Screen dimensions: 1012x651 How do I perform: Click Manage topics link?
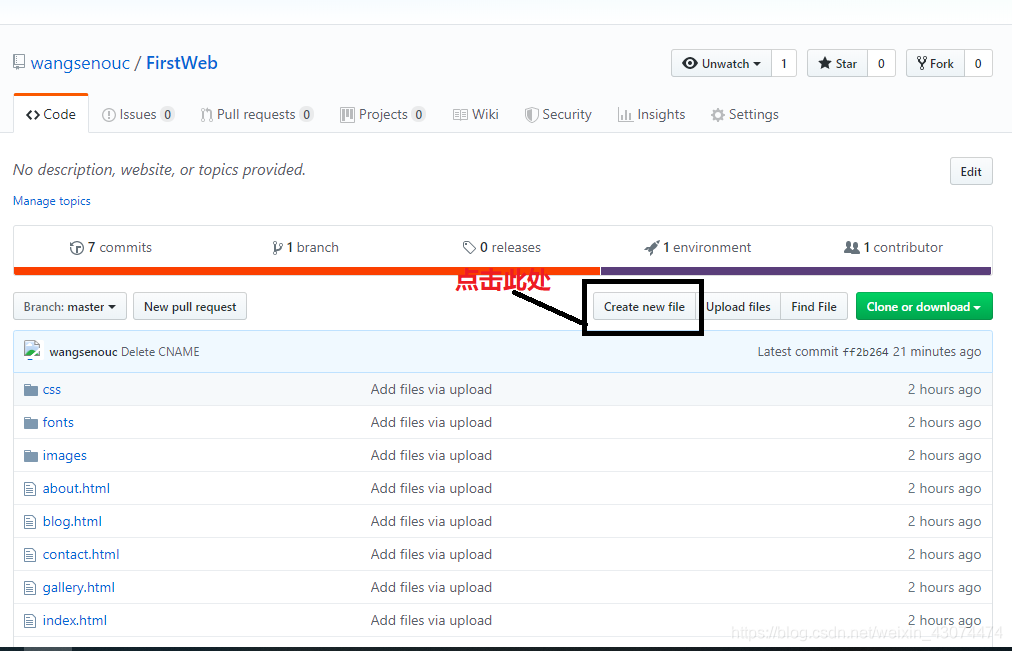pos(52,201)
